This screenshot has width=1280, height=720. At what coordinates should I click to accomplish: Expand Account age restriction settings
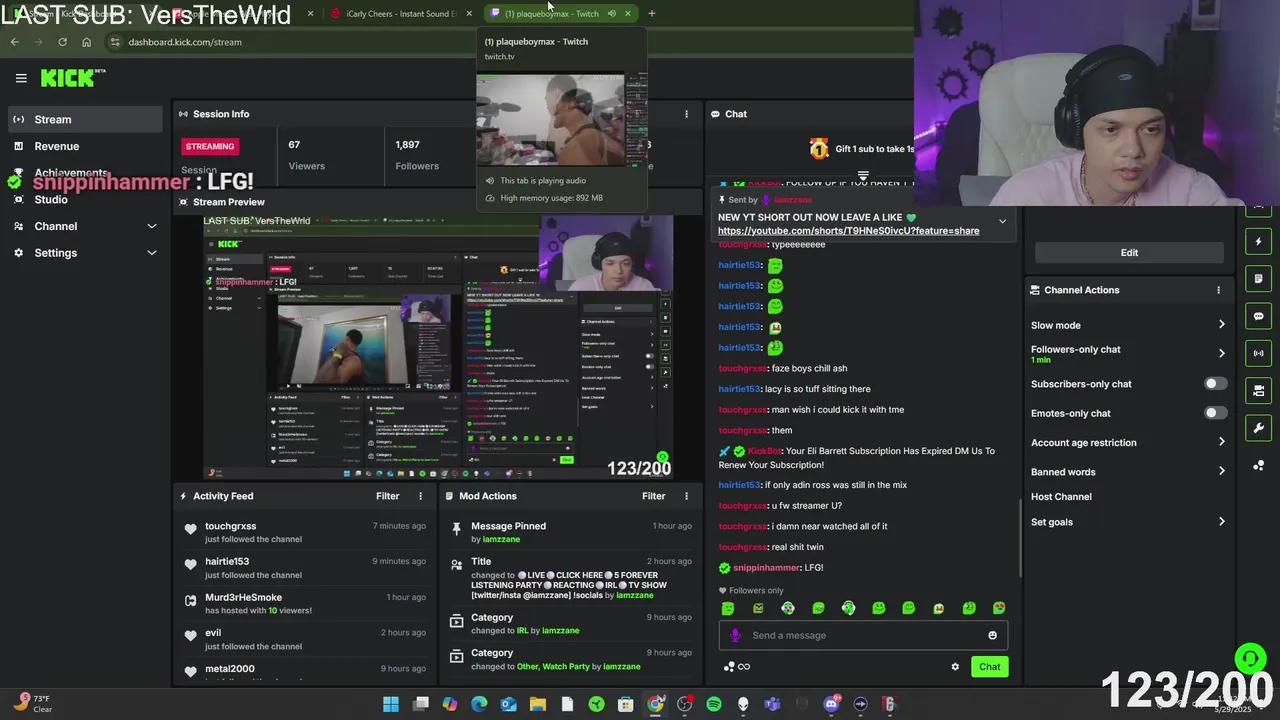pos(1128,442)
